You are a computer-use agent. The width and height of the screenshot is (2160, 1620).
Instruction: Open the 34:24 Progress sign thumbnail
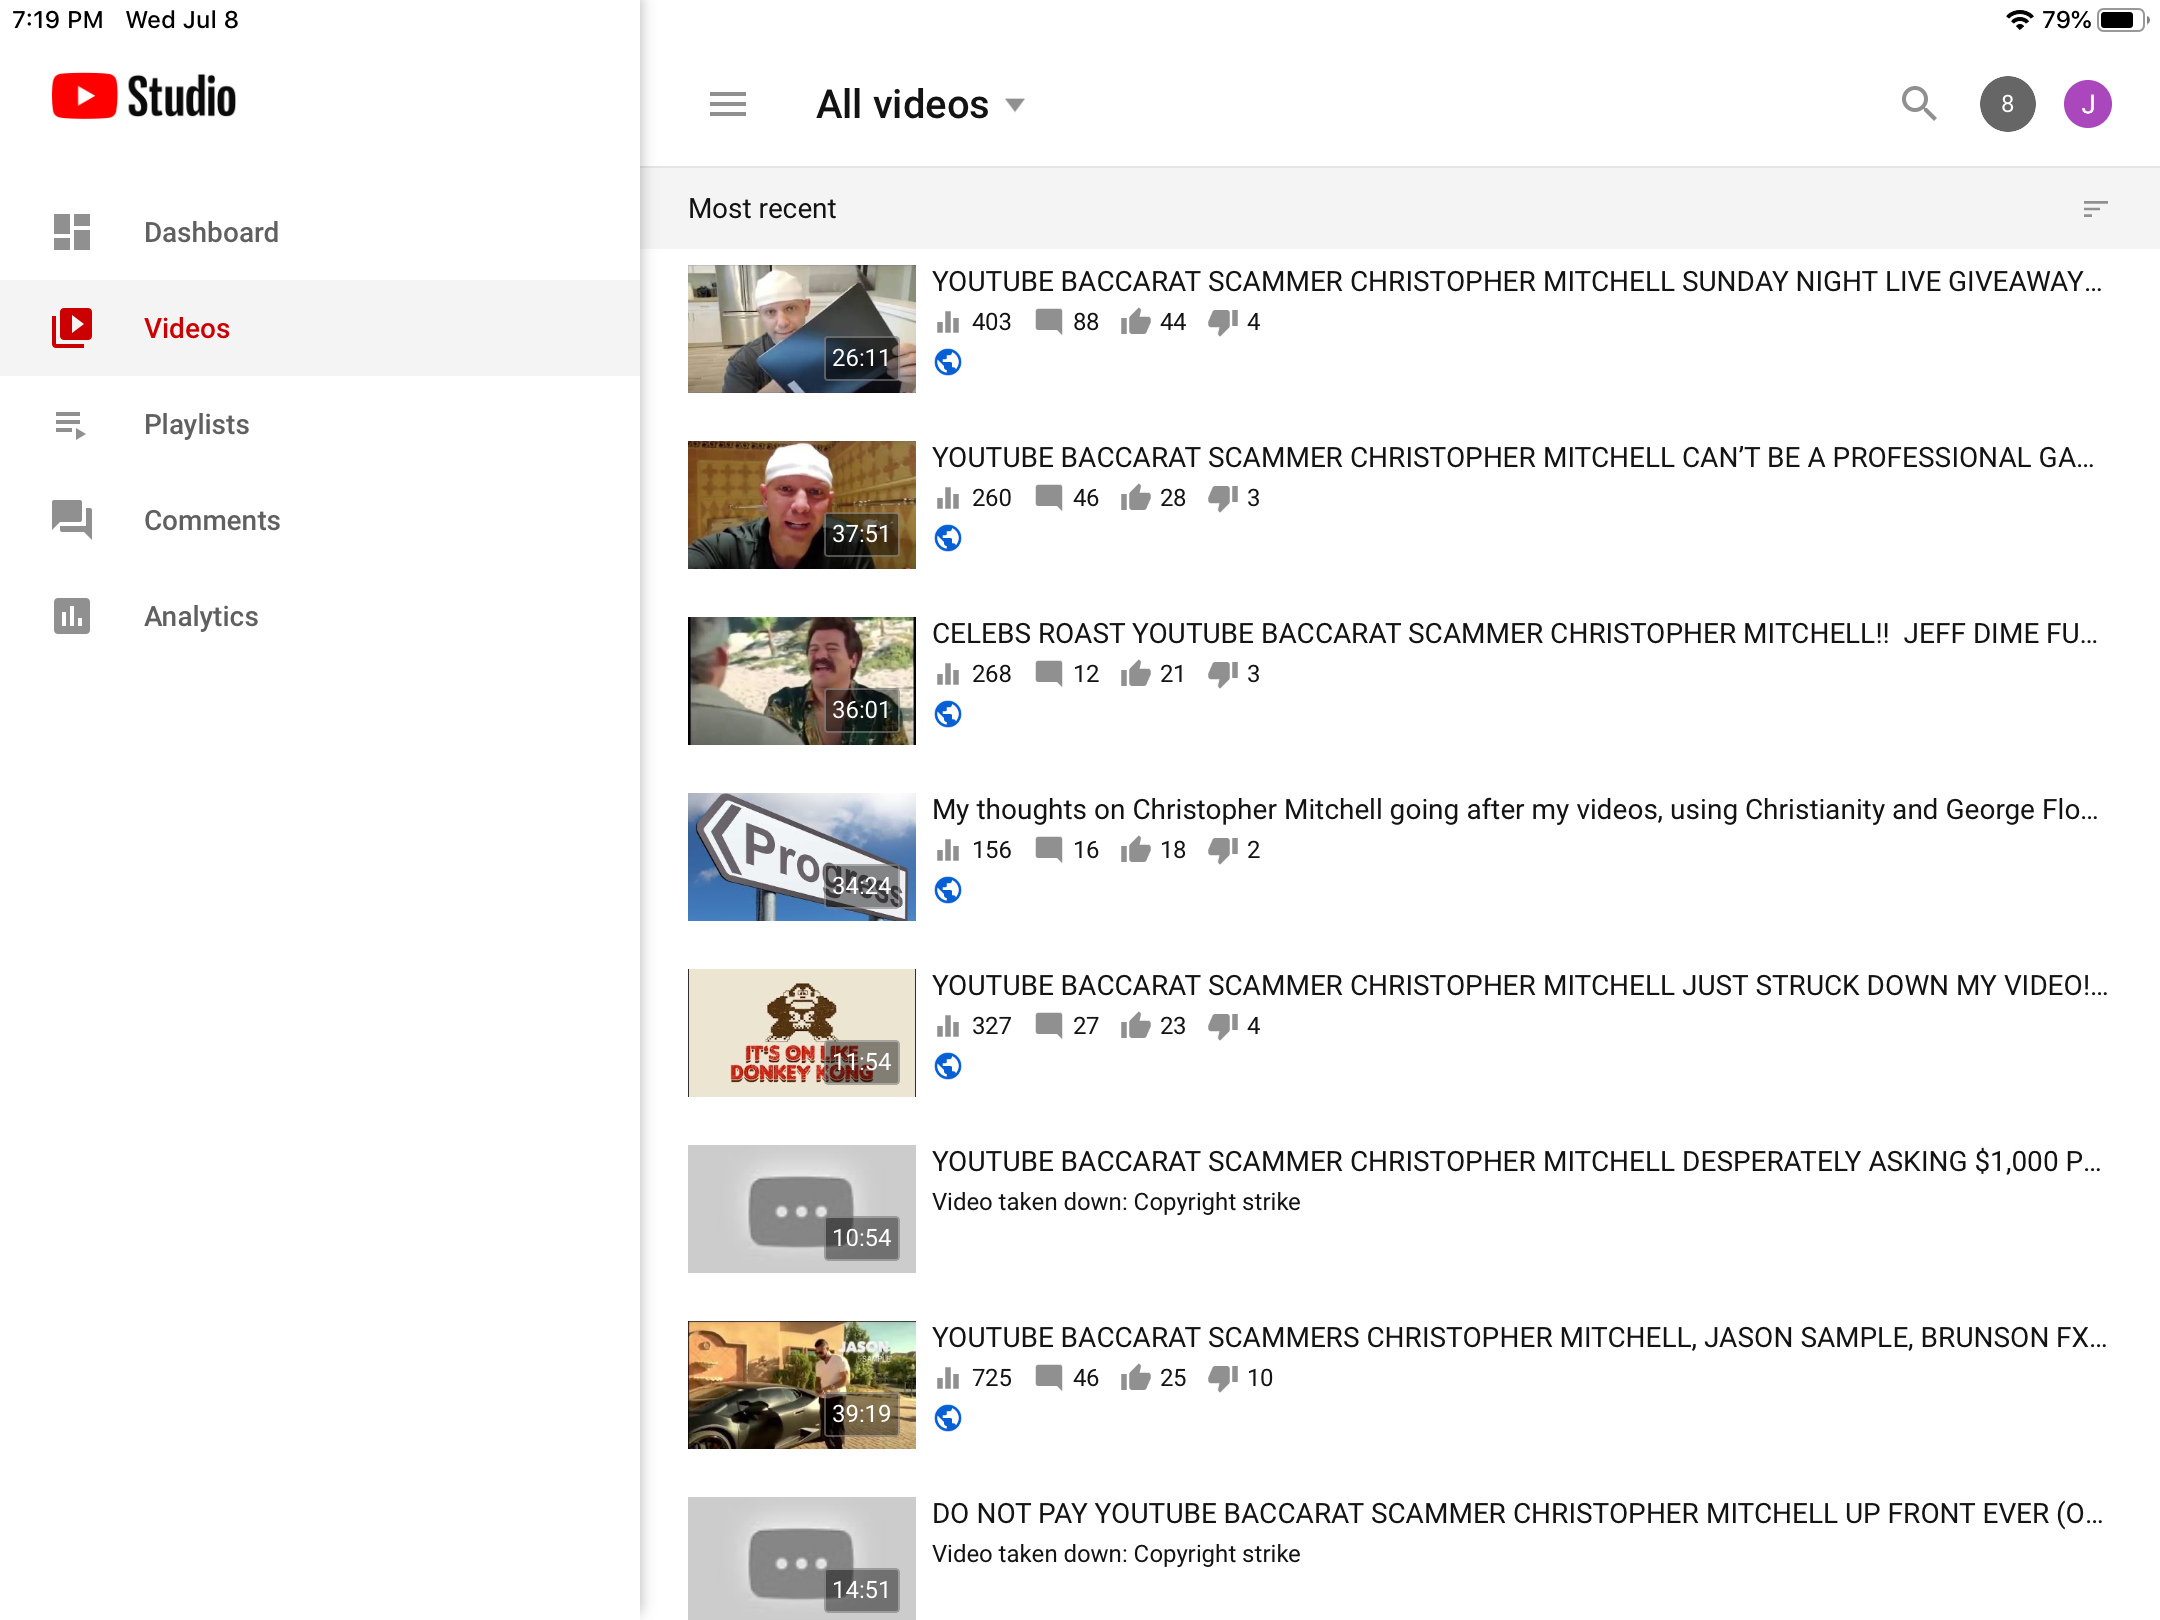pos(802,857)
